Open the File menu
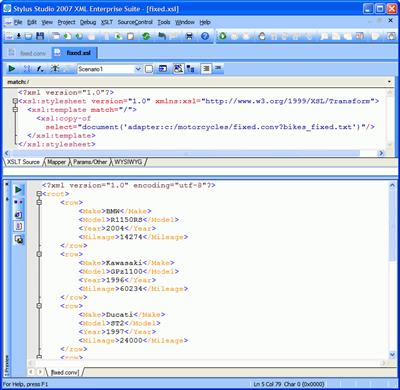 (x=18, y=22)
